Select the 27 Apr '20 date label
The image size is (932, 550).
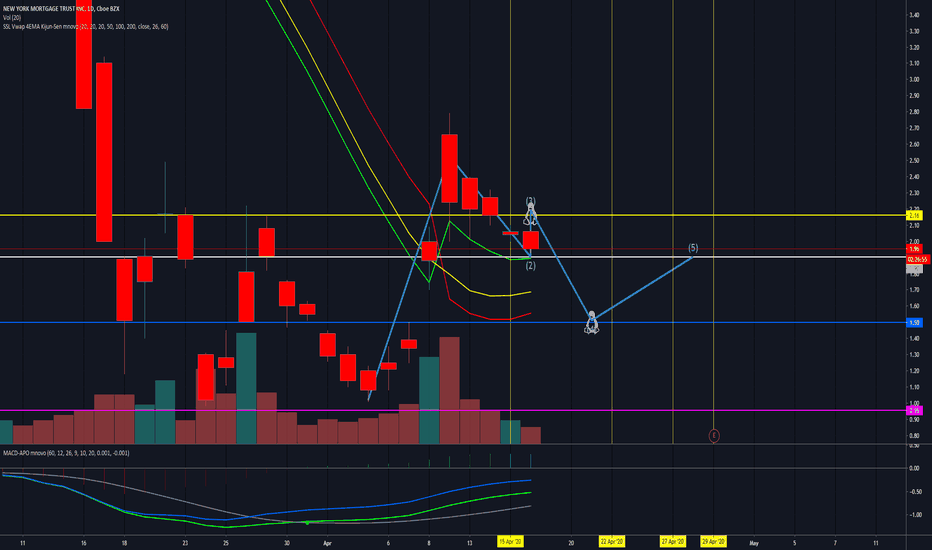pos(672,542)
